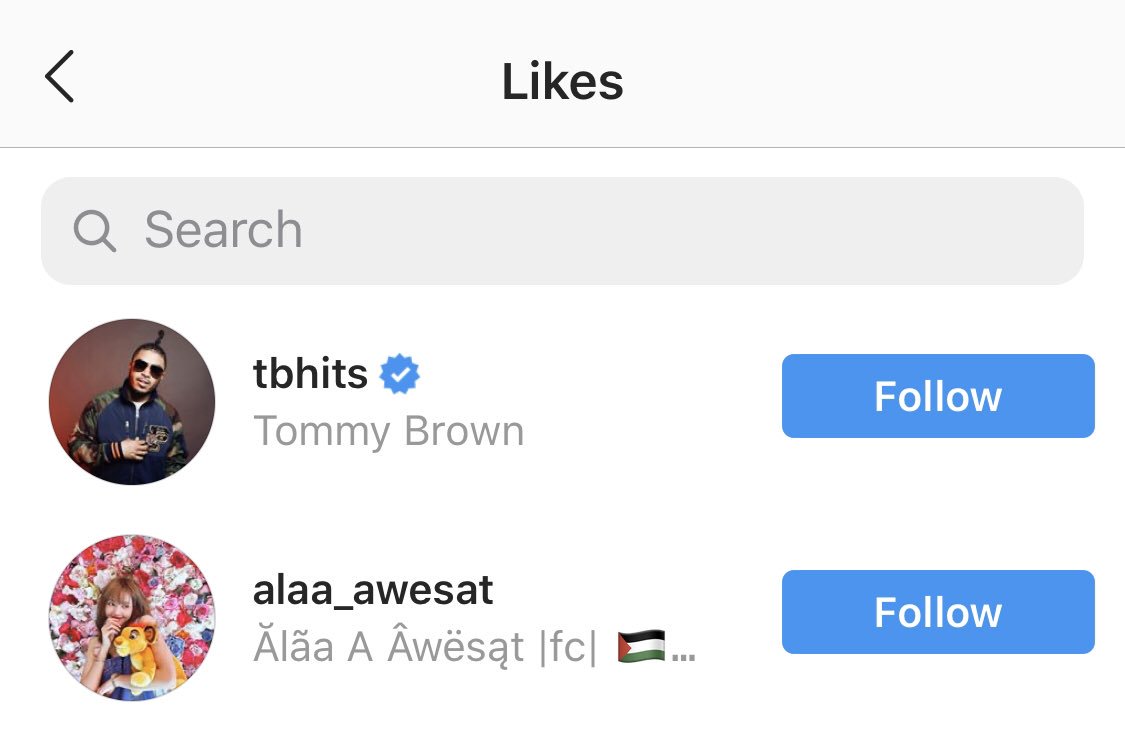Open the alaa_awesat username link
Image resolution: width=1125 pixels, height=744 pixels.
pos(373,590)
